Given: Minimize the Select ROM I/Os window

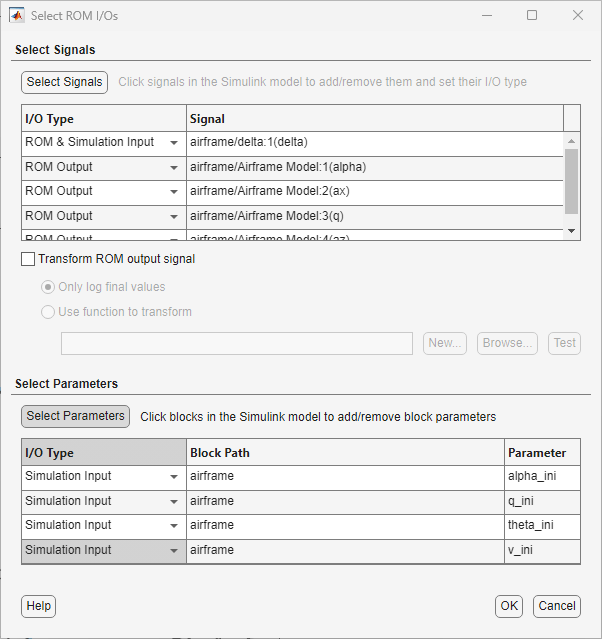Looking at the screenshot, I should coord(487,15).
